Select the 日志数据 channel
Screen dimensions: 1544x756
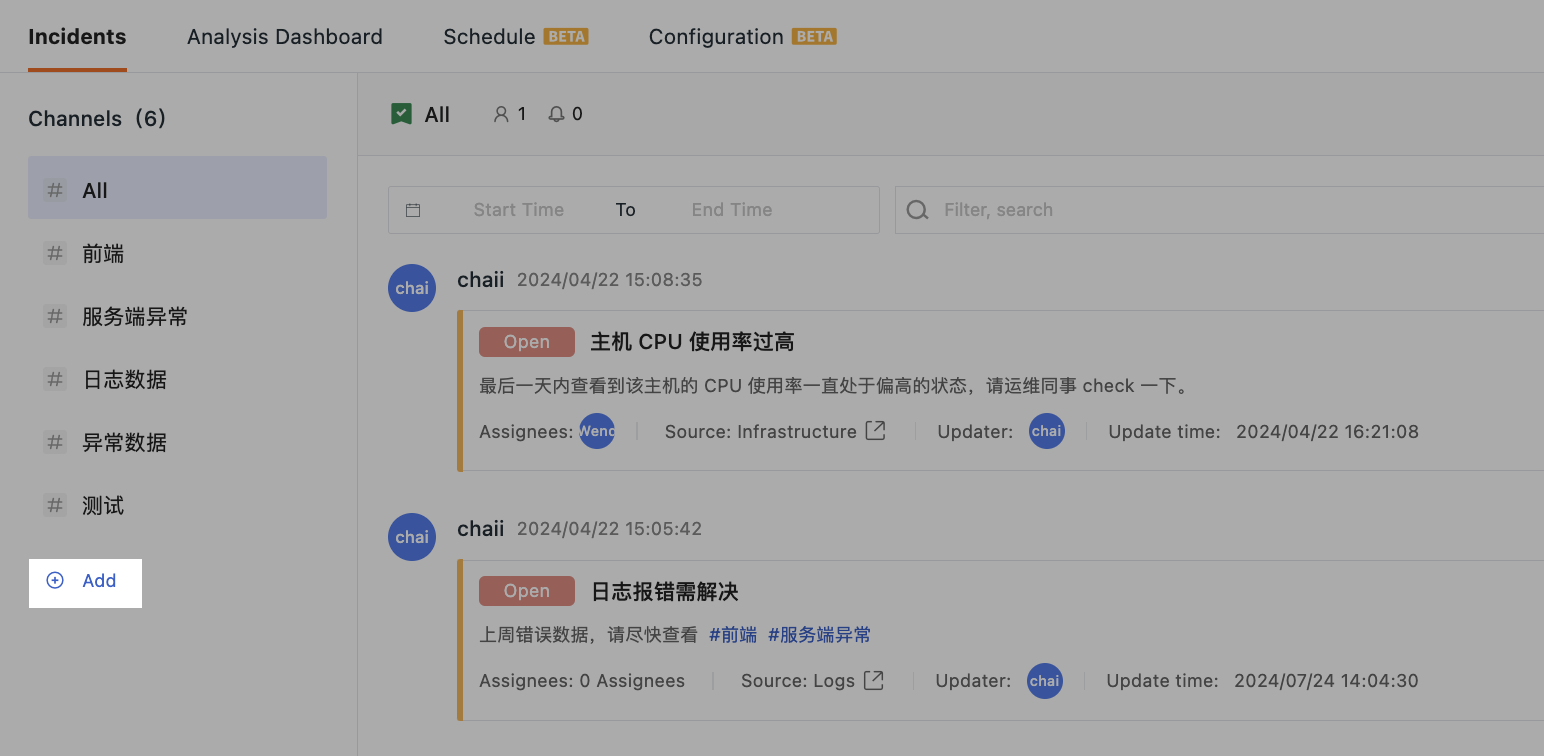[124, 380]
